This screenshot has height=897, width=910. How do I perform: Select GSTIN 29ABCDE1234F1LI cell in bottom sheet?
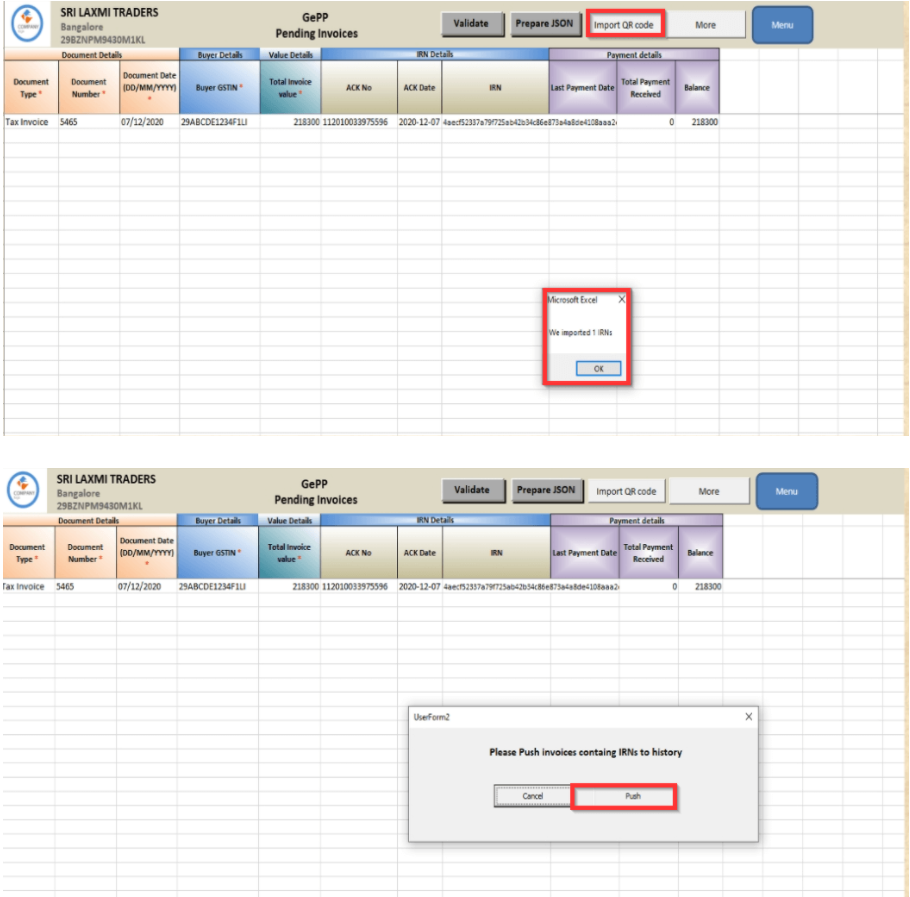click(x=218, y=587)
